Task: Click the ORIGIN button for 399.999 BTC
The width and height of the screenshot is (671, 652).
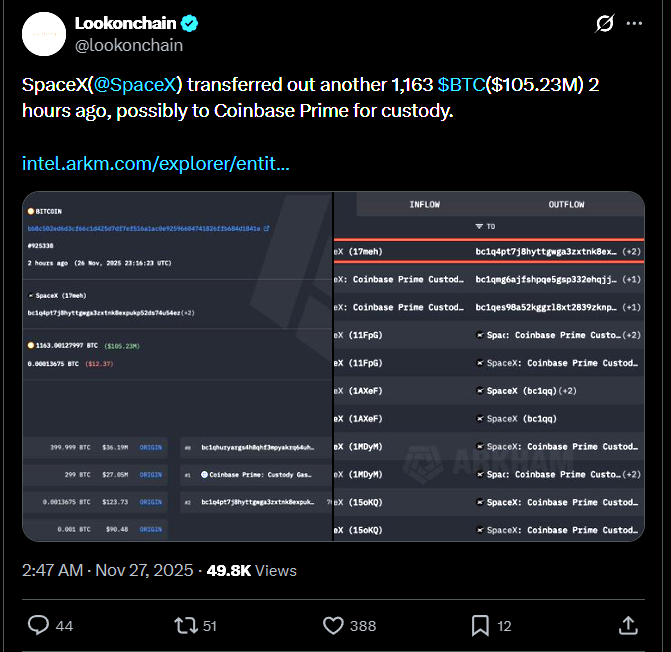Action: 150,447
